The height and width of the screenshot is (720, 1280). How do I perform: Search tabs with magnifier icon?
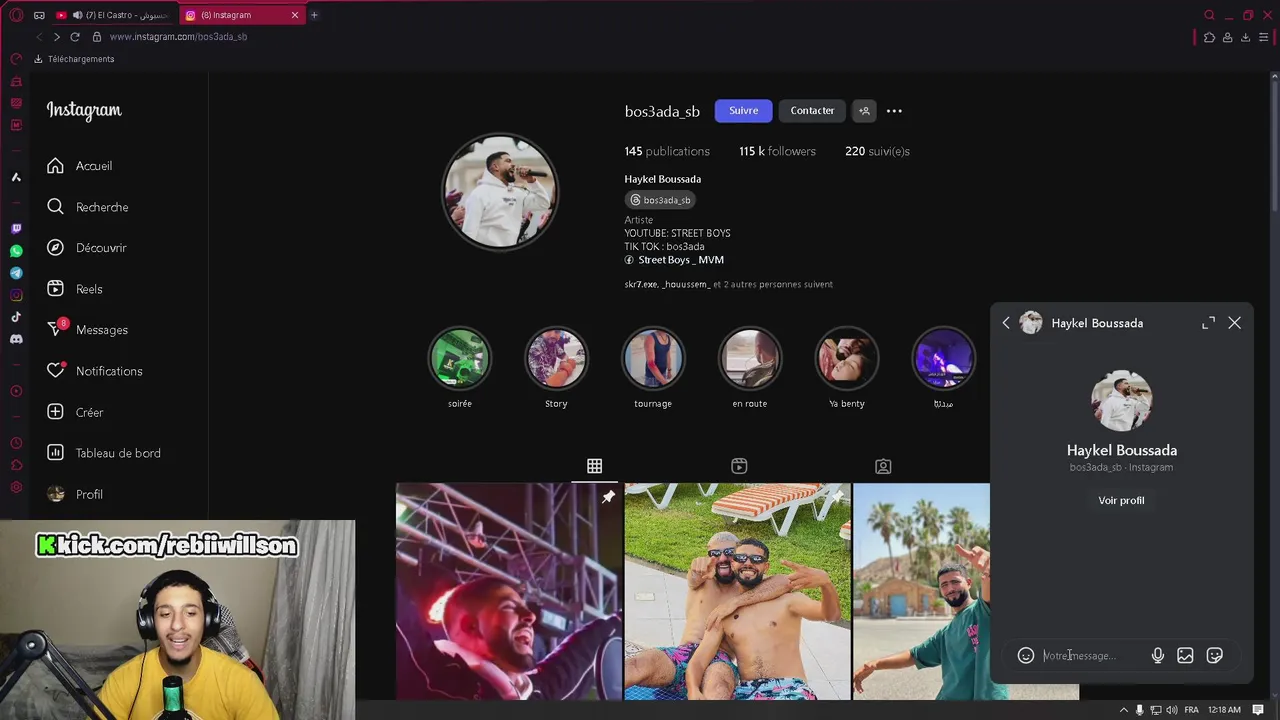pos(1209,15)
